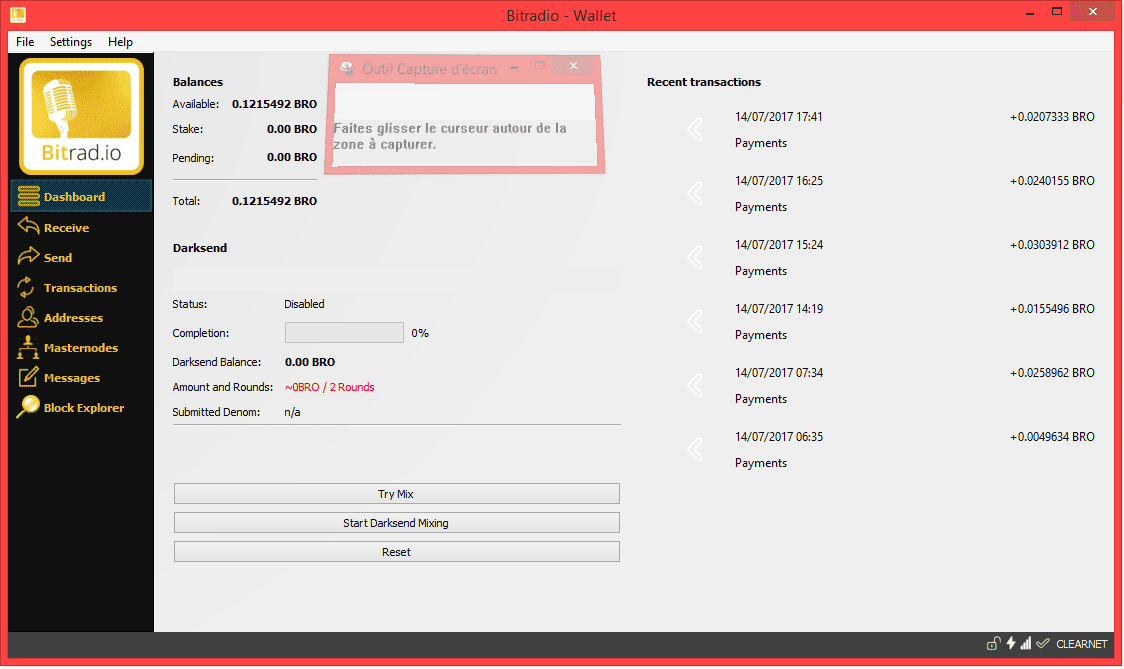Click the 14/07/2017 16:25 transaction date
The image size is (1124, 669).
click(x=779, y=181)
